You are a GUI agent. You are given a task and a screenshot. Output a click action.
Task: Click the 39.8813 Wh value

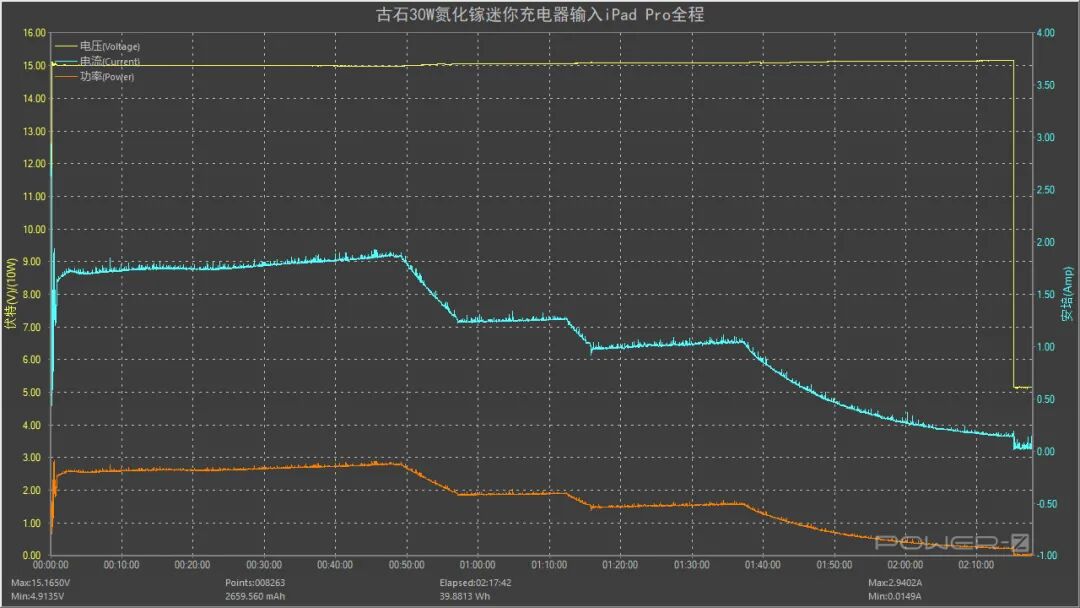click(465, 596)
